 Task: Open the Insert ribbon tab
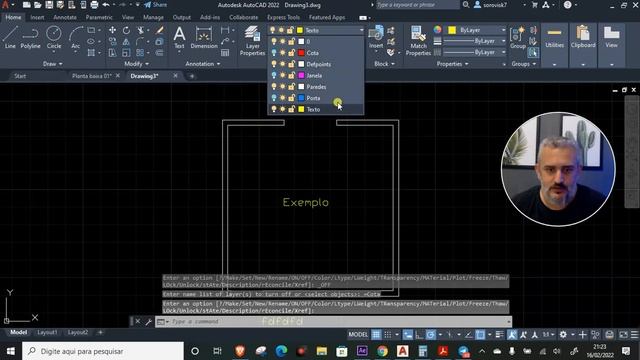(x=37, y=17)
